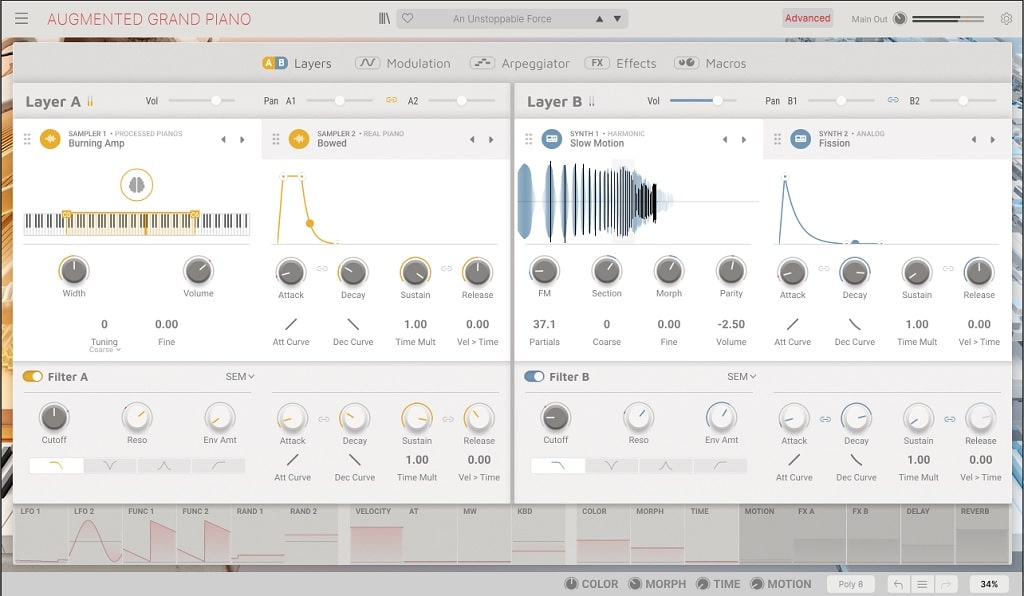The height and width of the screenshot is (596, 1024).
Task: Grab Sampler 1 drag handle dots
Action: 27,139
